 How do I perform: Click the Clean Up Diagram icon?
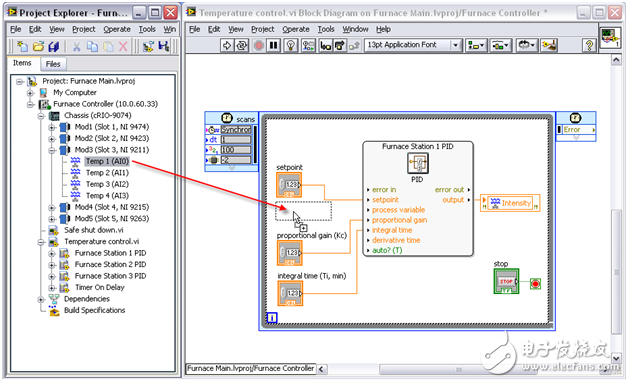click(549, 45)
